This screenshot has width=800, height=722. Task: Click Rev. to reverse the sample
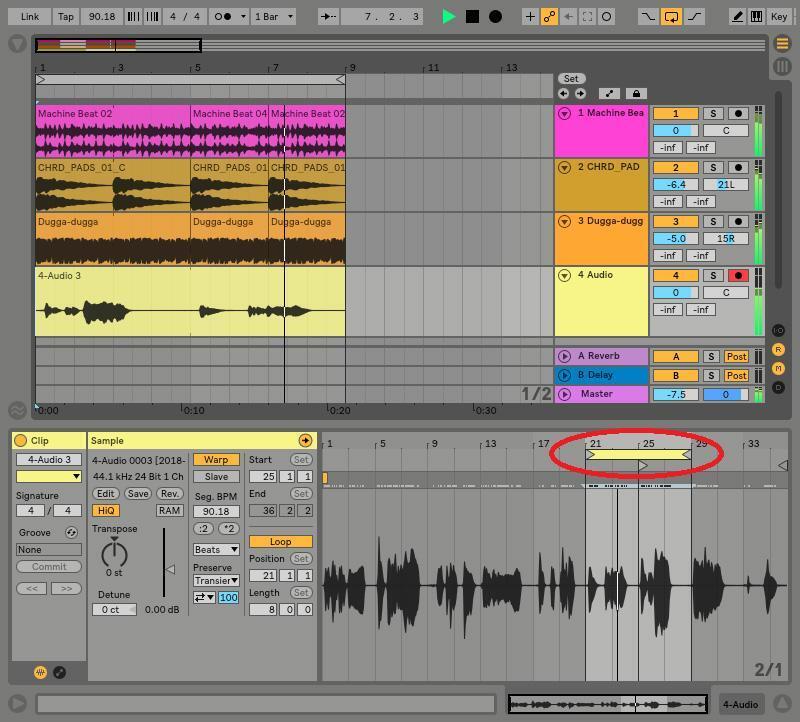click(x=169, y=494)
